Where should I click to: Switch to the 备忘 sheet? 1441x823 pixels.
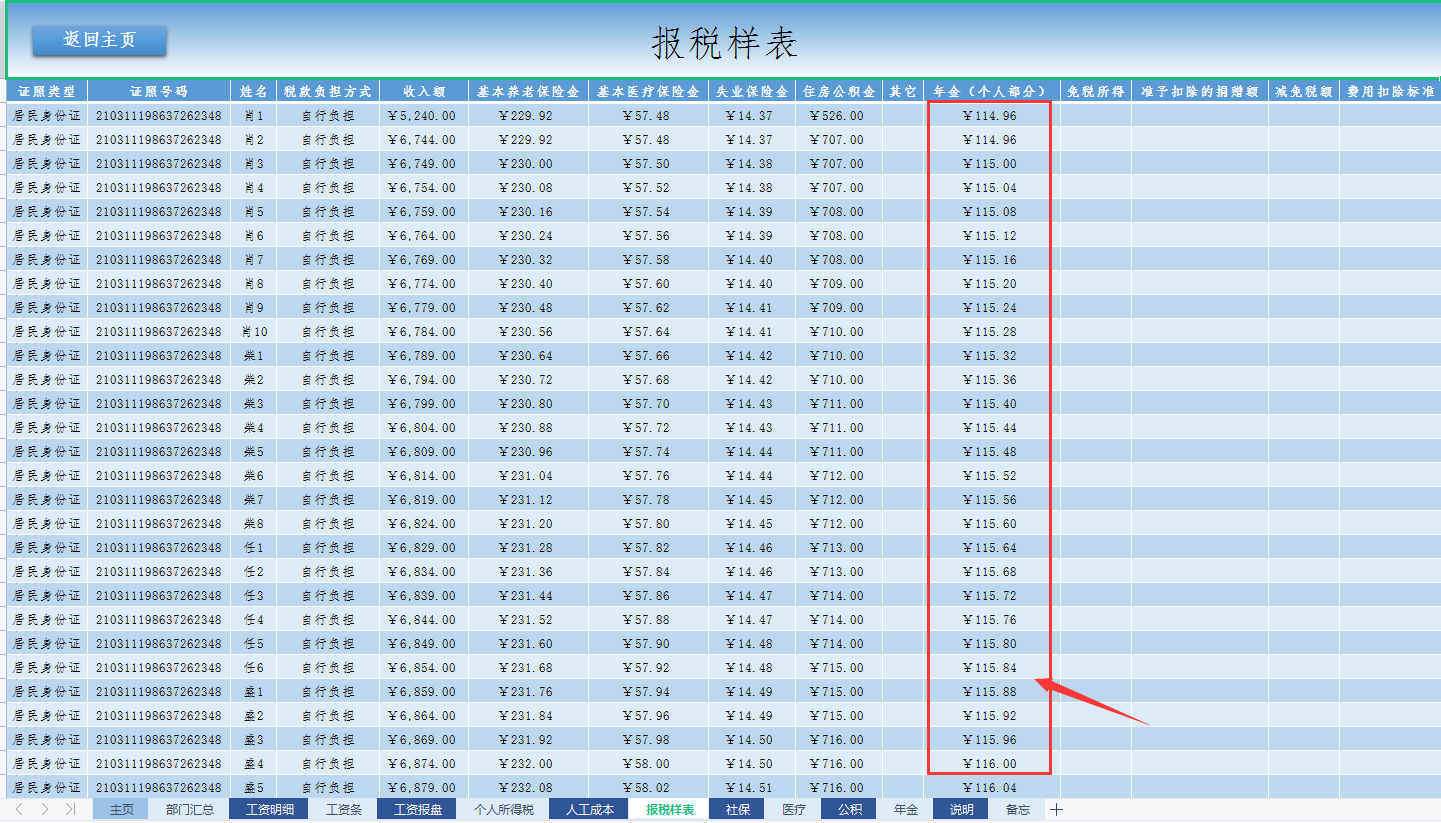point(1017,809)
